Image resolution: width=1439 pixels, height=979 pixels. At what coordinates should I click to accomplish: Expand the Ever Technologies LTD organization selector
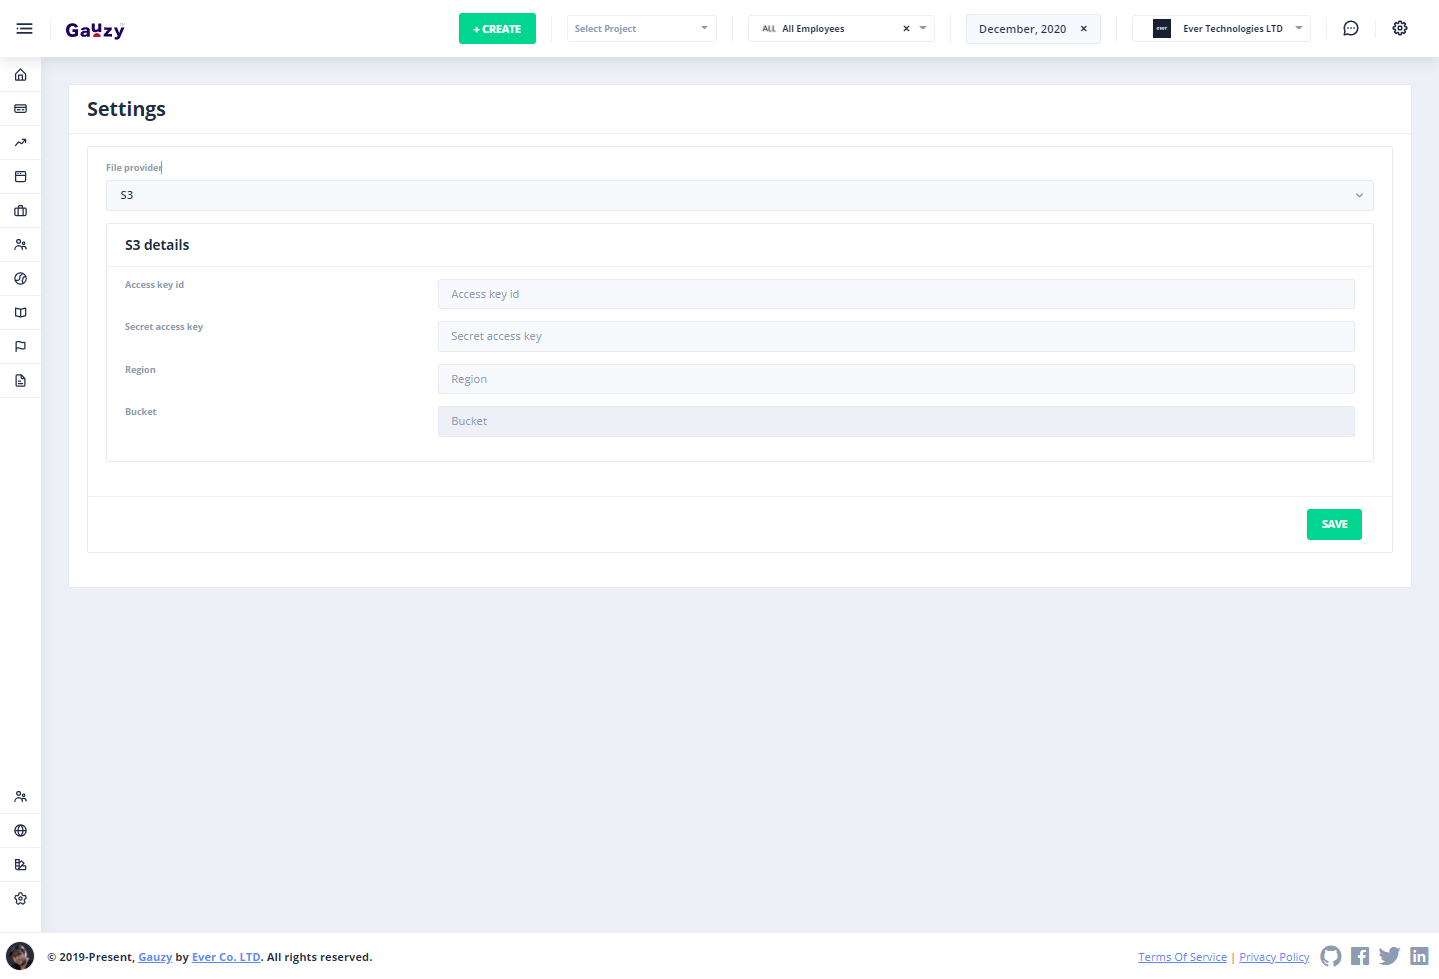tap(1221, 29)
